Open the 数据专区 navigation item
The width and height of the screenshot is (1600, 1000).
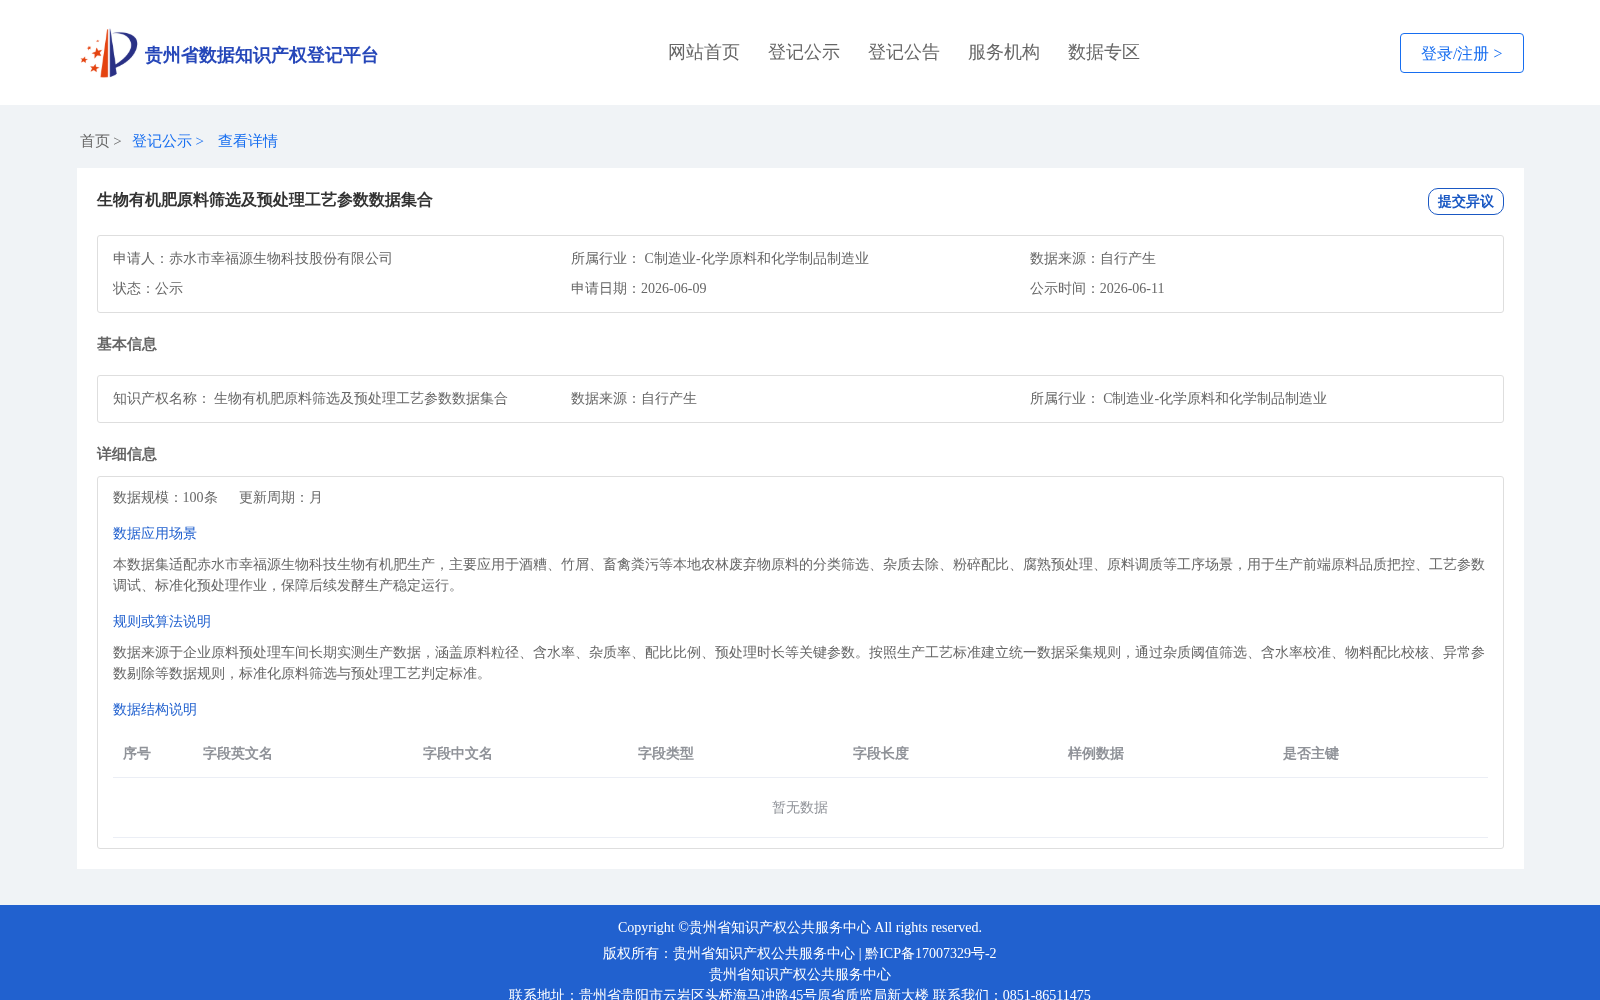(x=1104, y=52)
